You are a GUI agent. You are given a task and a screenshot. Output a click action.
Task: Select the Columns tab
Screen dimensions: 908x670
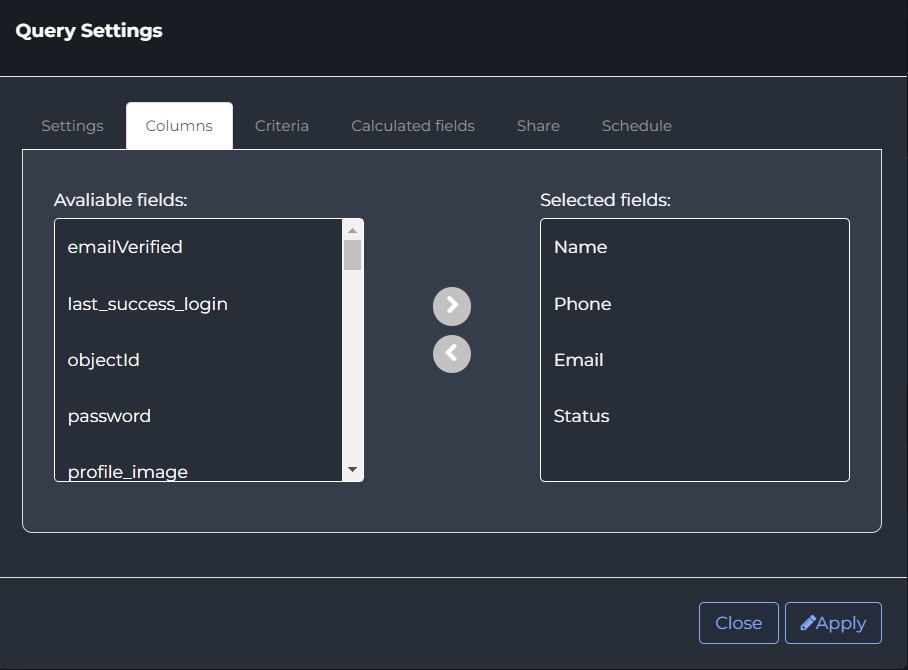179,126
